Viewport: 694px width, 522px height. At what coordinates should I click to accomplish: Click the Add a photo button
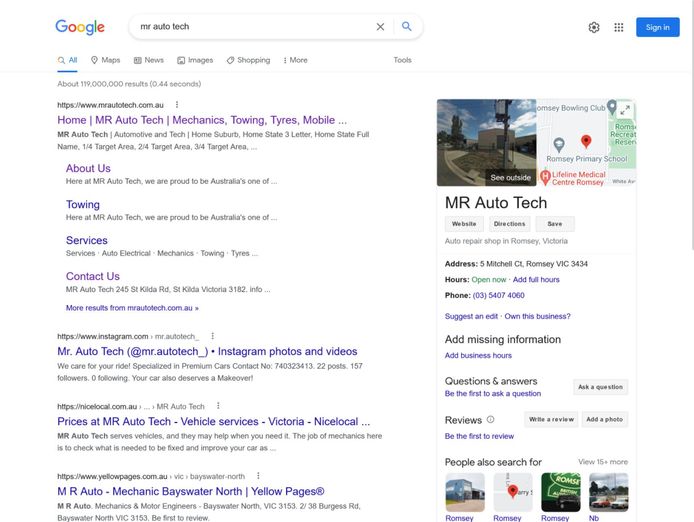coord(605,419)
